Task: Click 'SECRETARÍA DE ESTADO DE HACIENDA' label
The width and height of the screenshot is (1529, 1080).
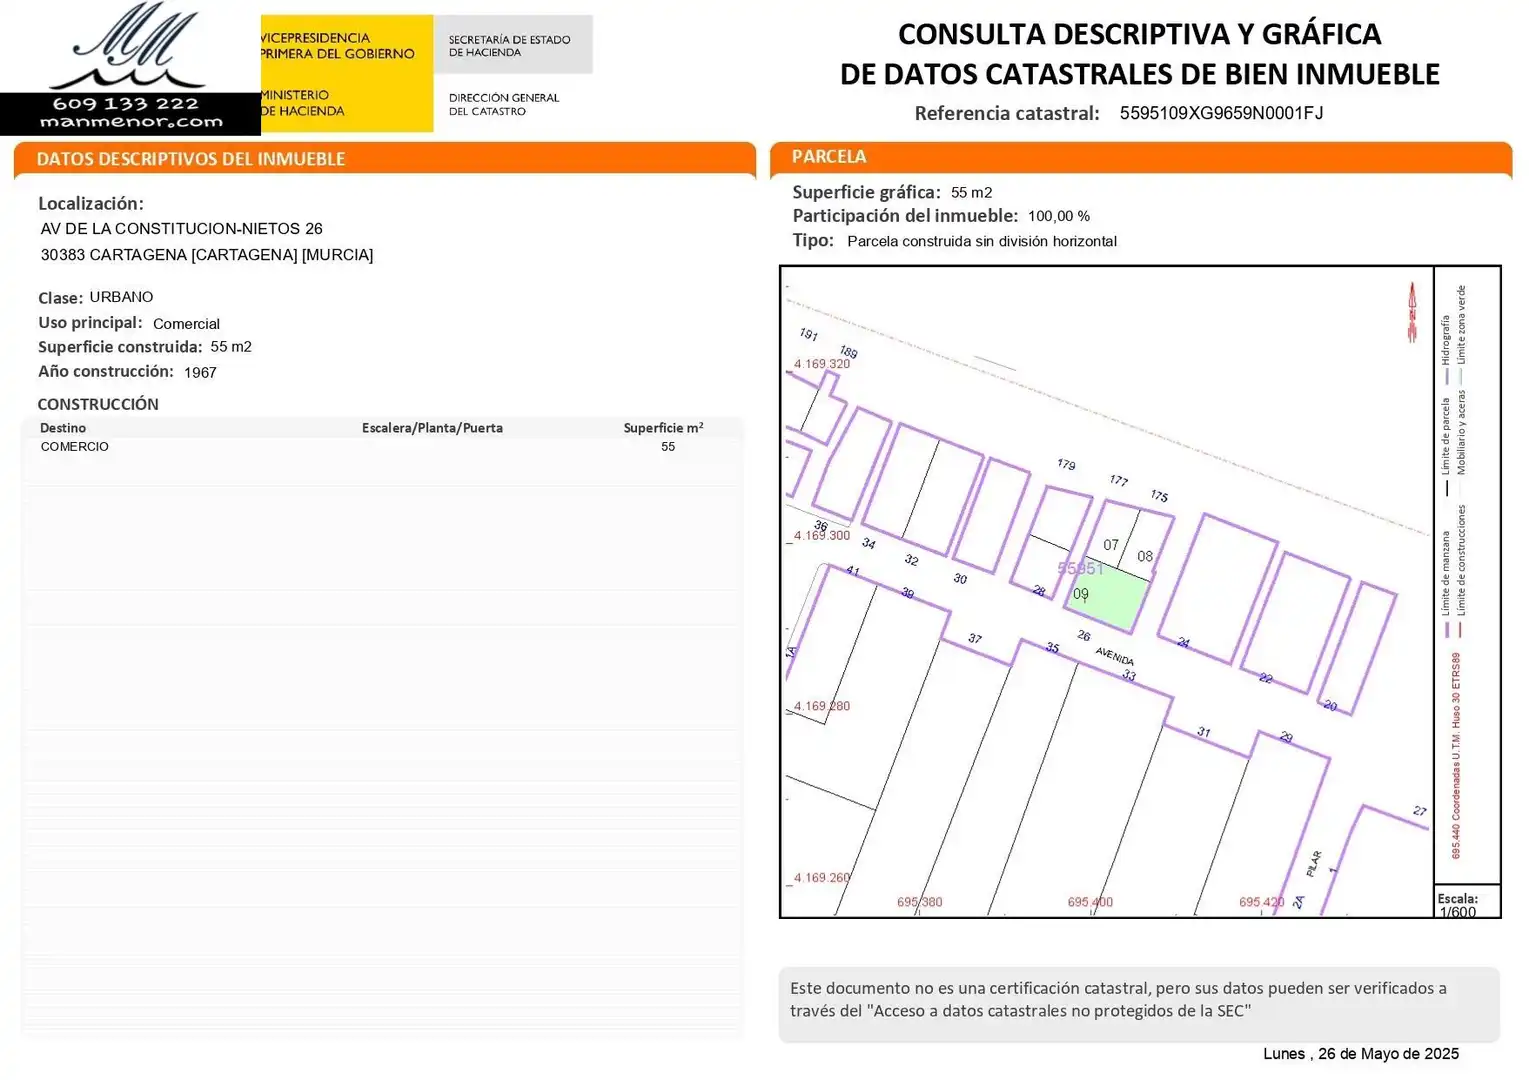Action: (509, 46)
